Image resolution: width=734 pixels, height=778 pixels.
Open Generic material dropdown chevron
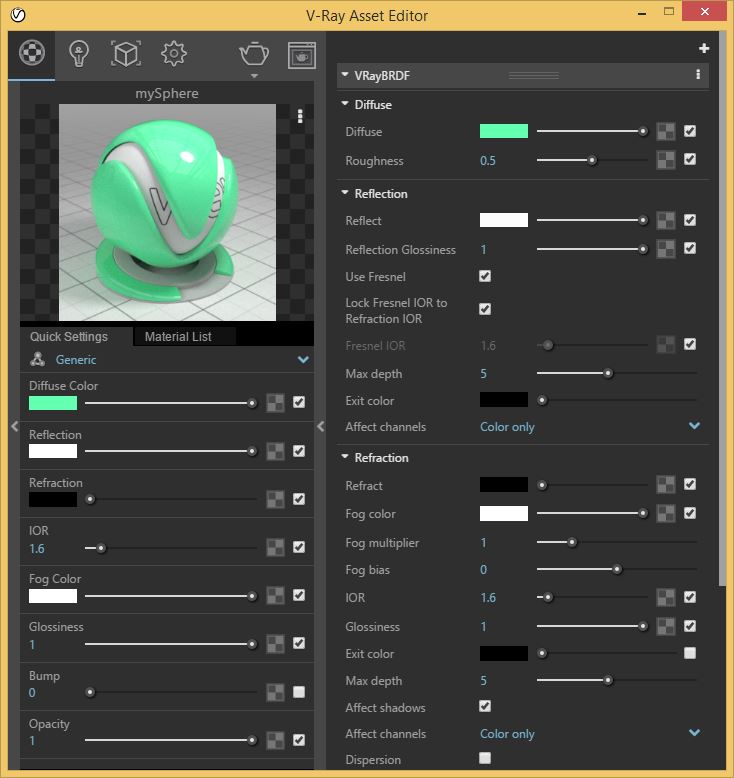click(303, 359)
